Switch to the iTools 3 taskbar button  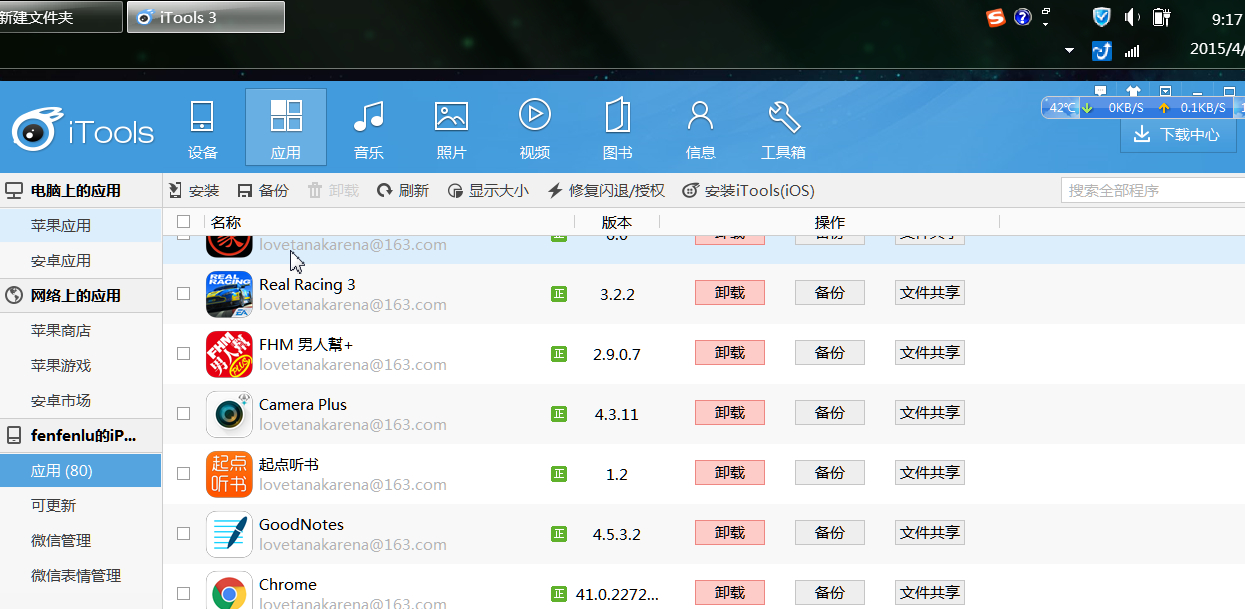click(206, 17)
